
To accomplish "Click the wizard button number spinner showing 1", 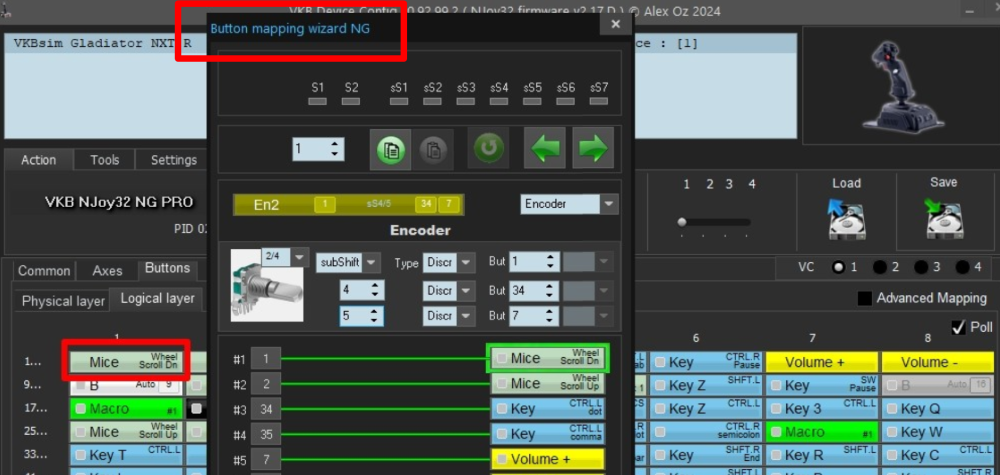I will click(318, 150).
